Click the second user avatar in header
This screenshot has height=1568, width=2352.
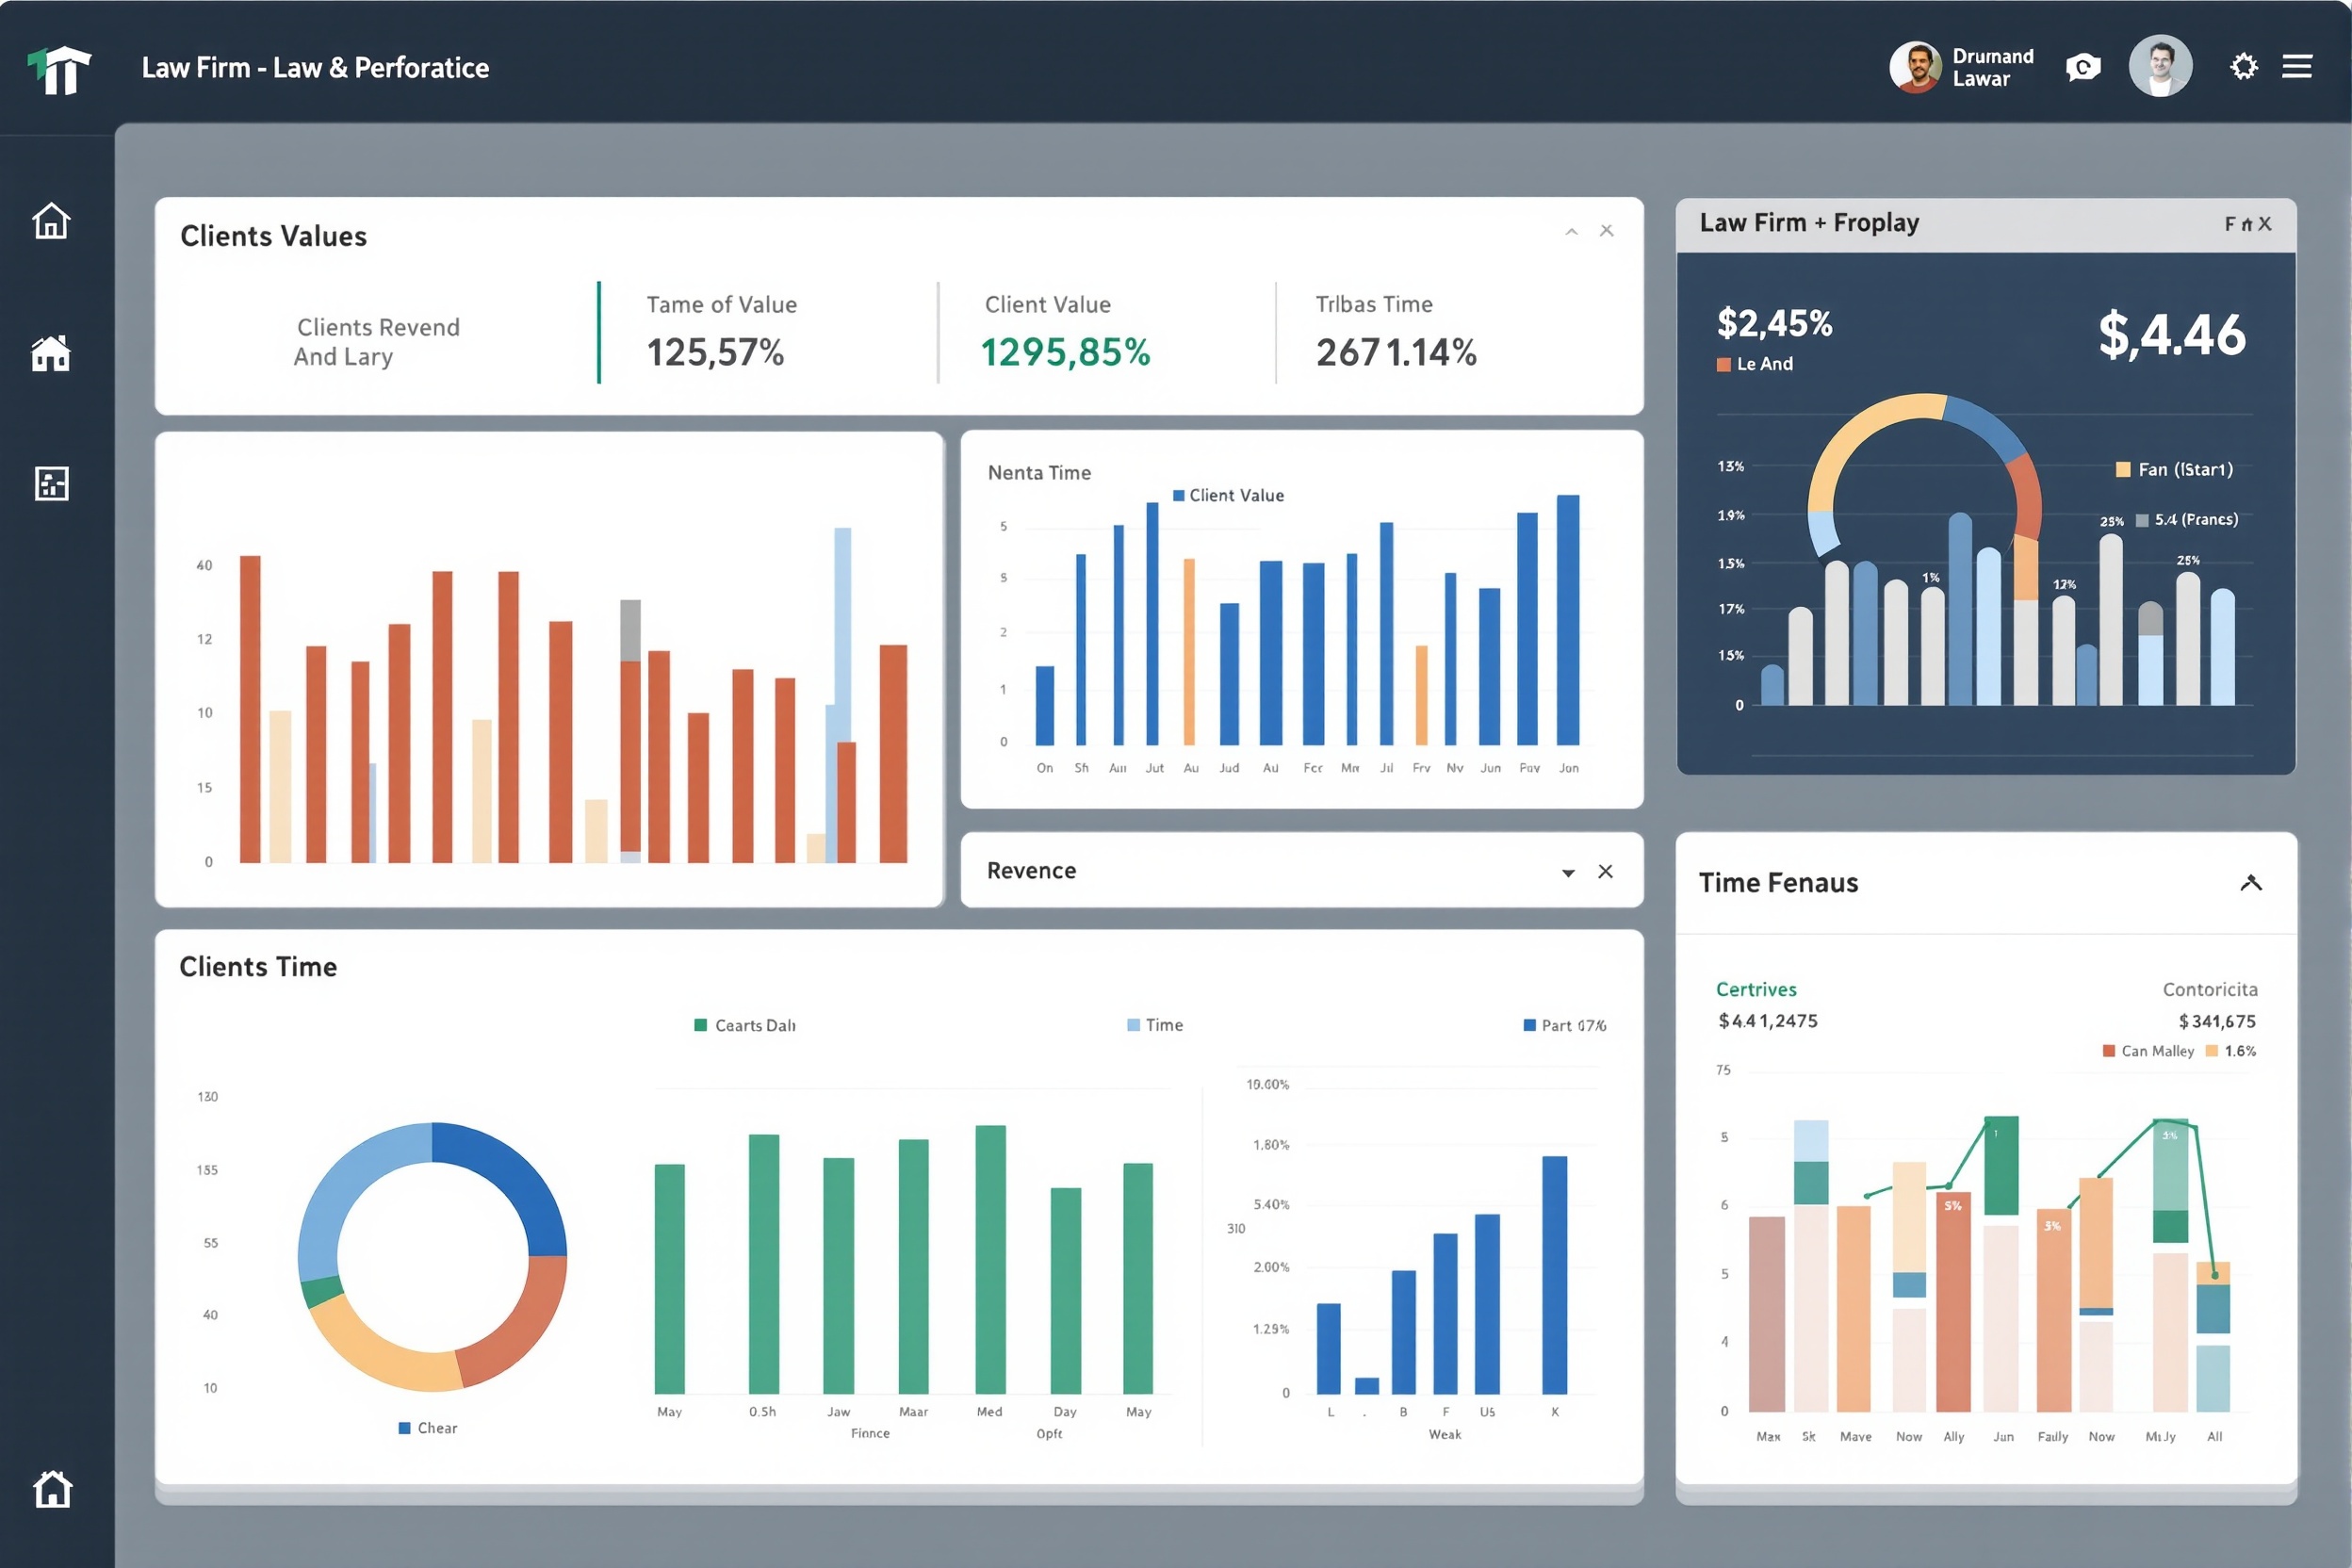click(2161, 66)
